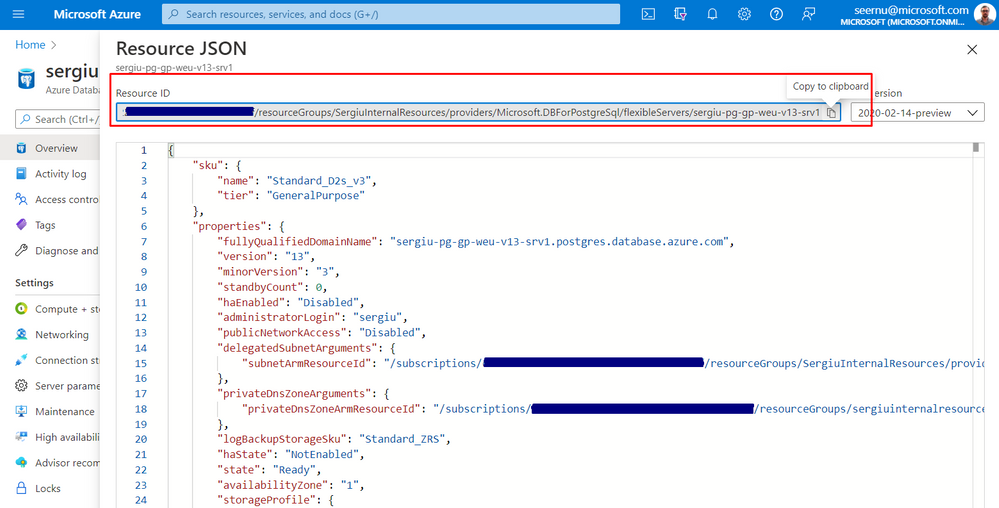Click the Maintenance icon
Image resolution: width=999 pixels, height=508 pixels.
(21, 411)
